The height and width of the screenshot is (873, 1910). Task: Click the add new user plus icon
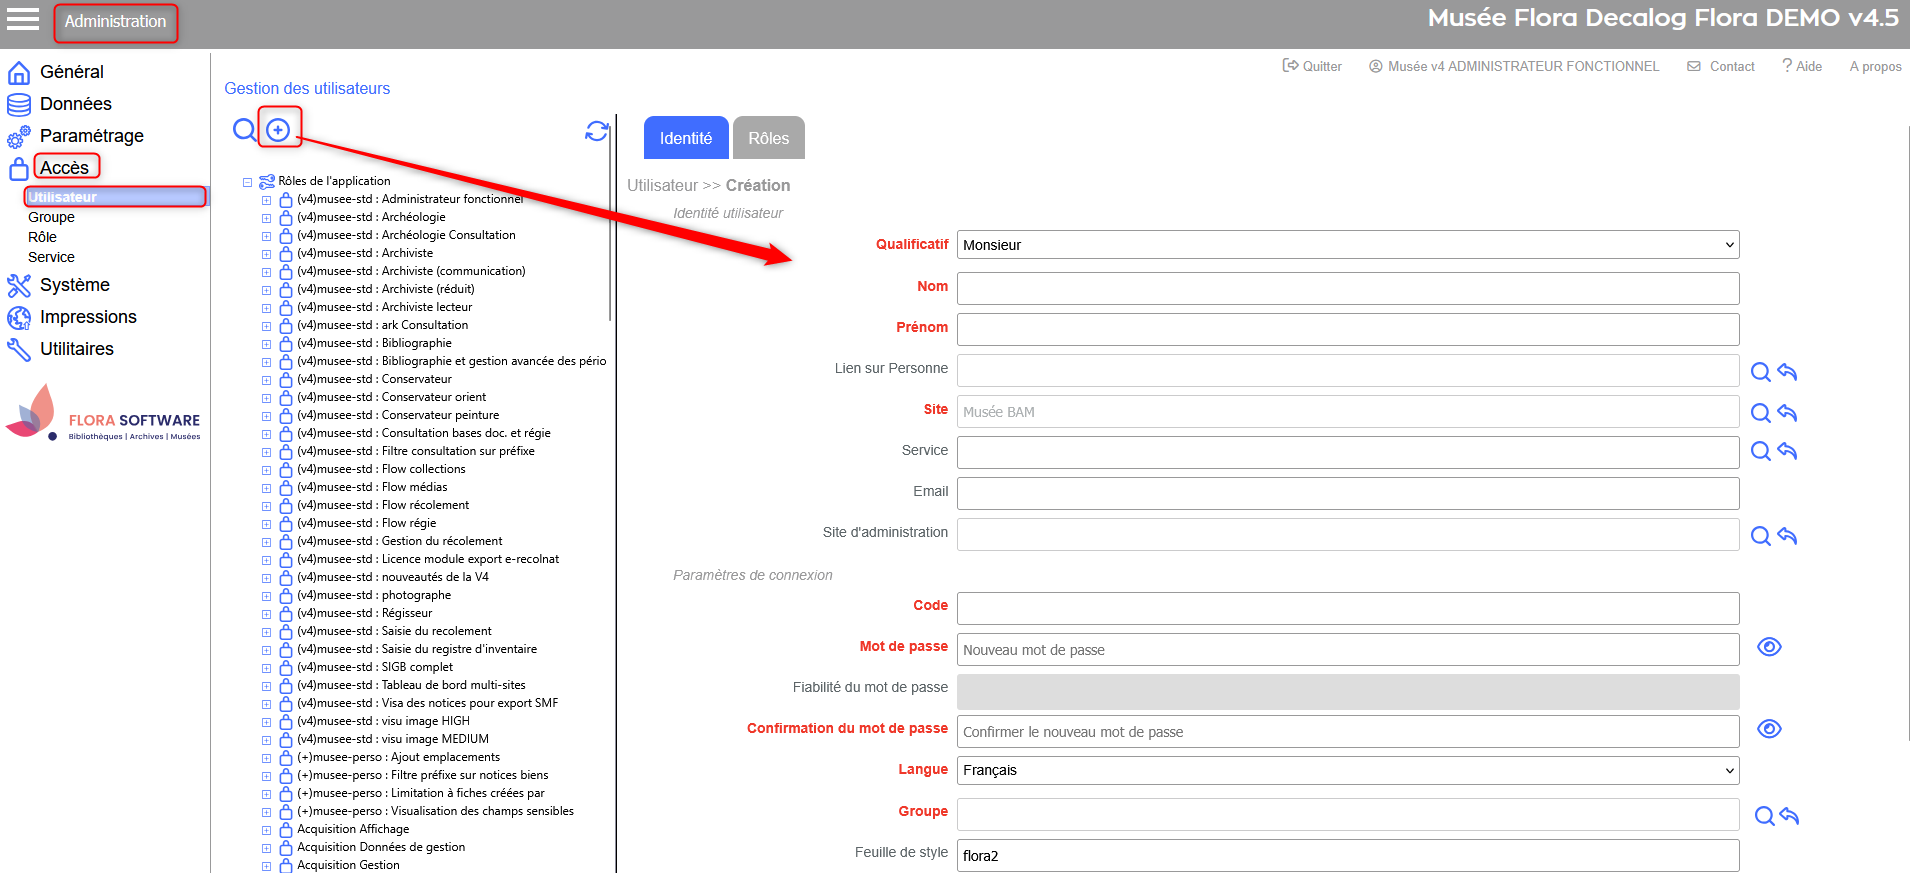pyautogui.click(x=278, y=130)
